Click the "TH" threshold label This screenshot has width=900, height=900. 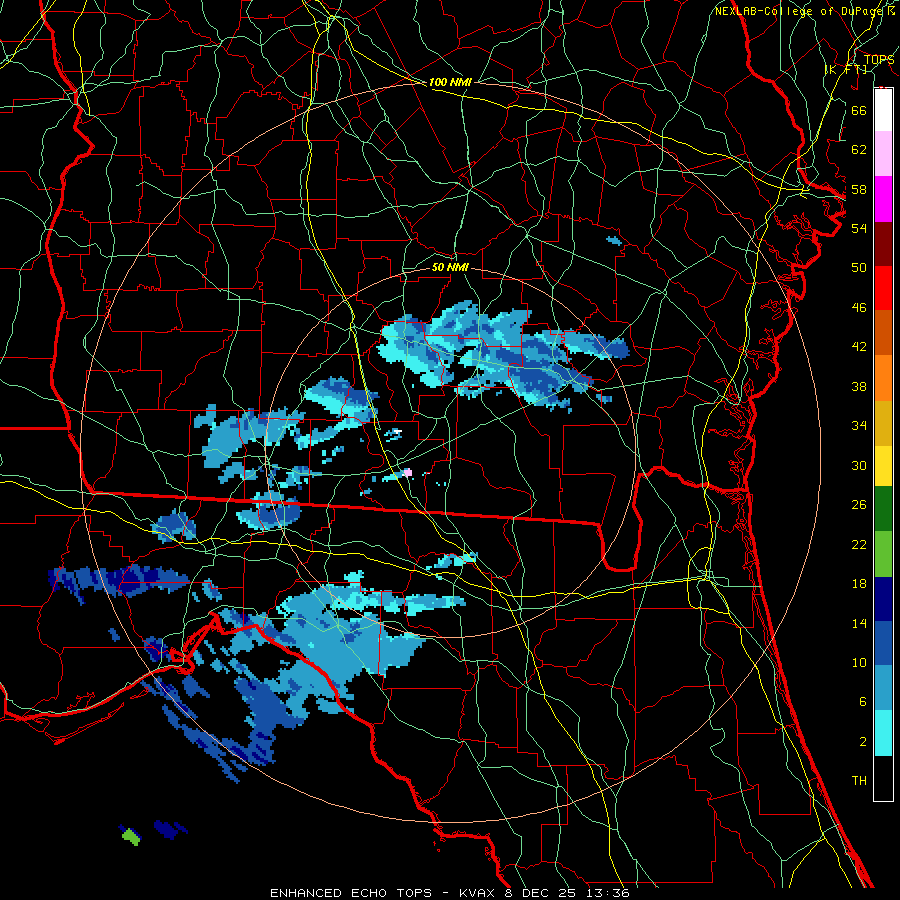pyautogui.click(x=859, y=781)
